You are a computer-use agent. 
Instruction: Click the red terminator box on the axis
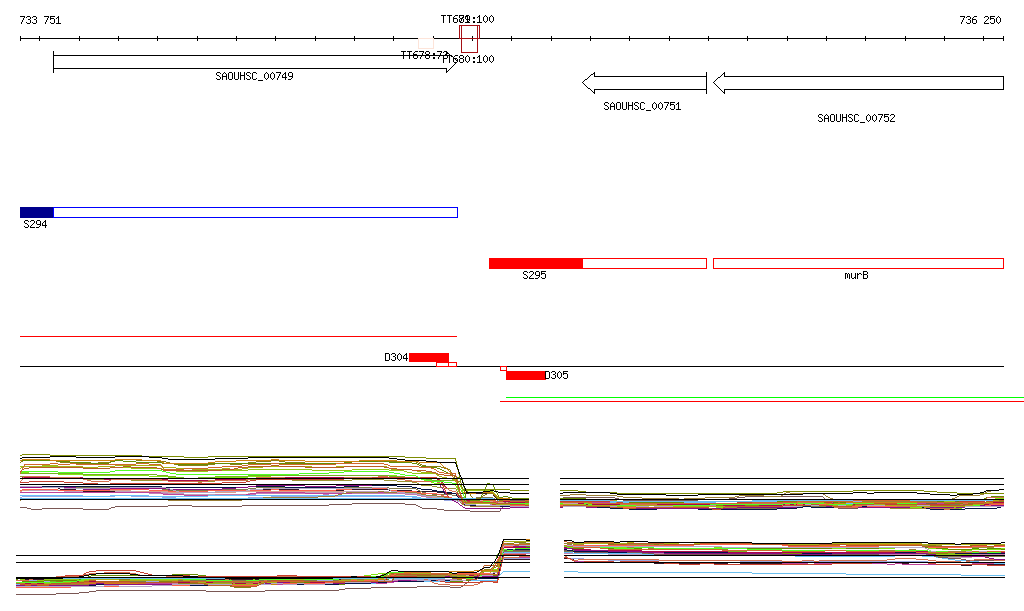[470, 39]
